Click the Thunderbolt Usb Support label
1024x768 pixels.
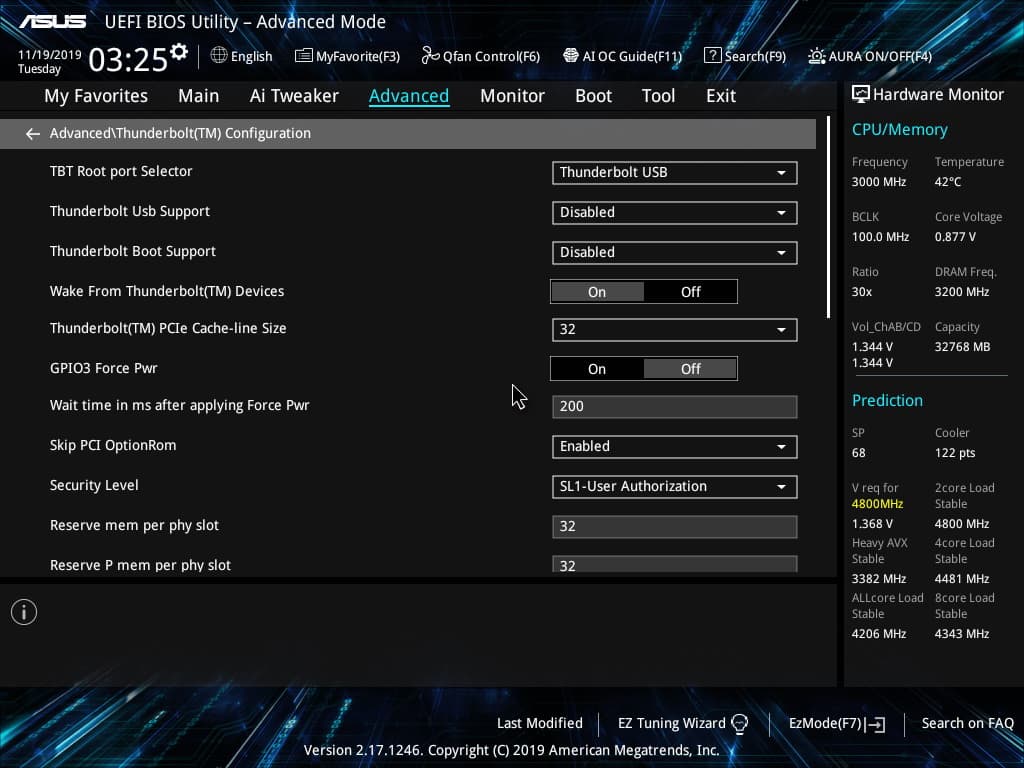pos(130,211)
